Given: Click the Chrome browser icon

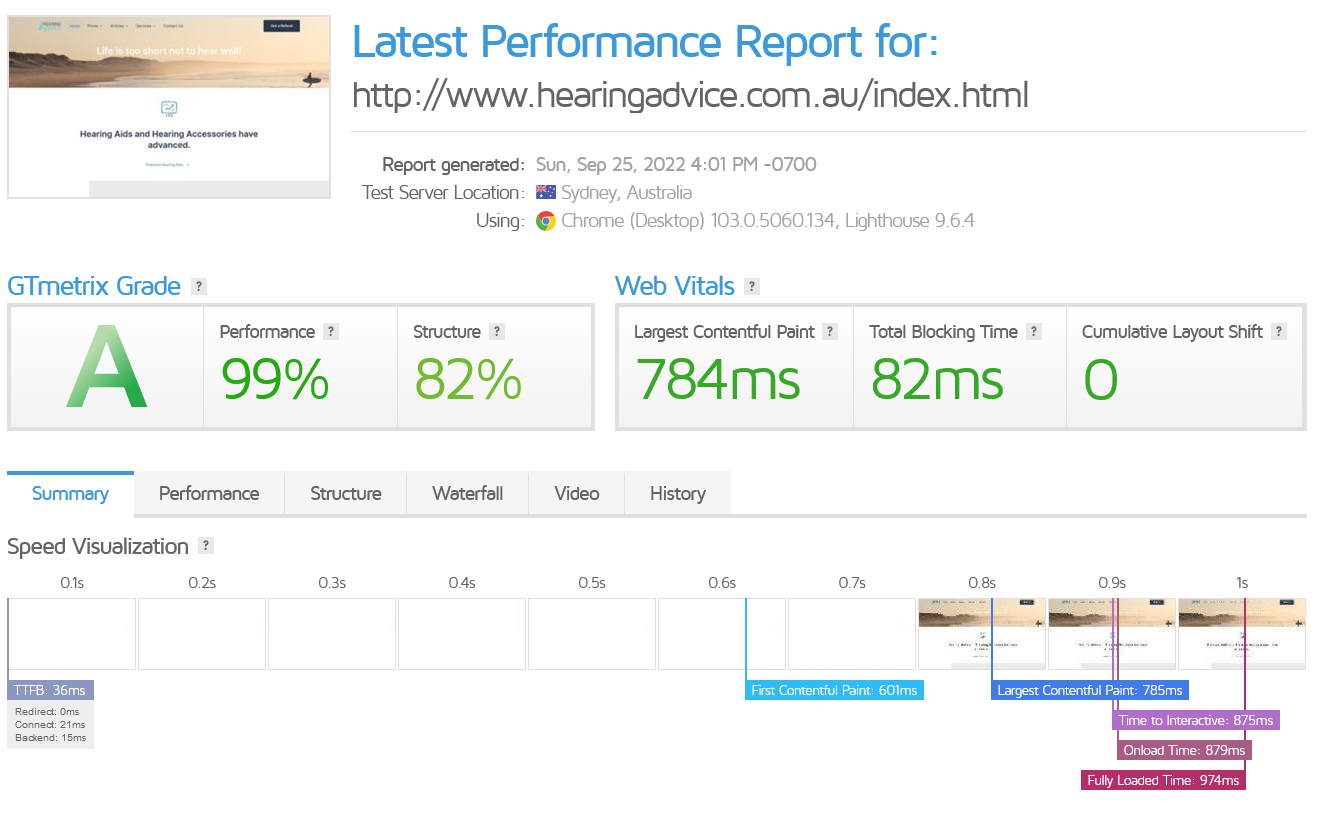Looking at the screenshot, I should [546, 221].
